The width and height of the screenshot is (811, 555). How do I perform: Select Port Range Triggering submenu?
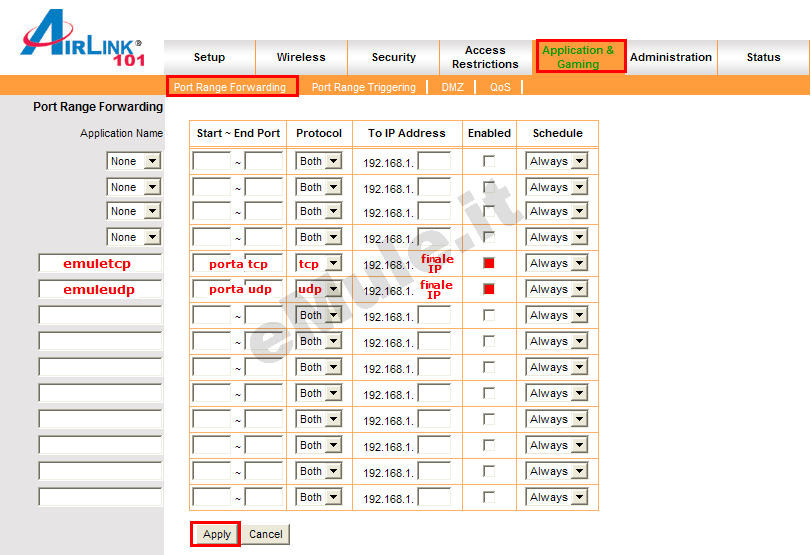[363, 87]
